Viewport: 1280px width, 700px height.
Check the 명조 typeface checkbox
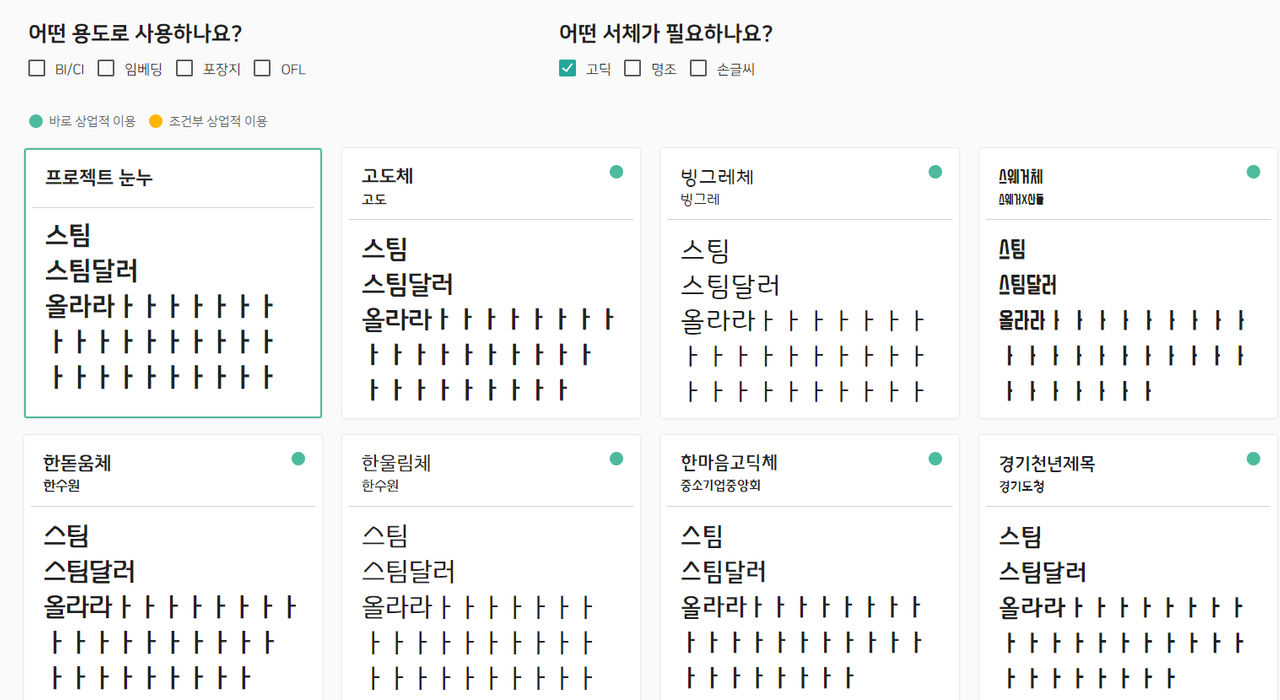632,68
